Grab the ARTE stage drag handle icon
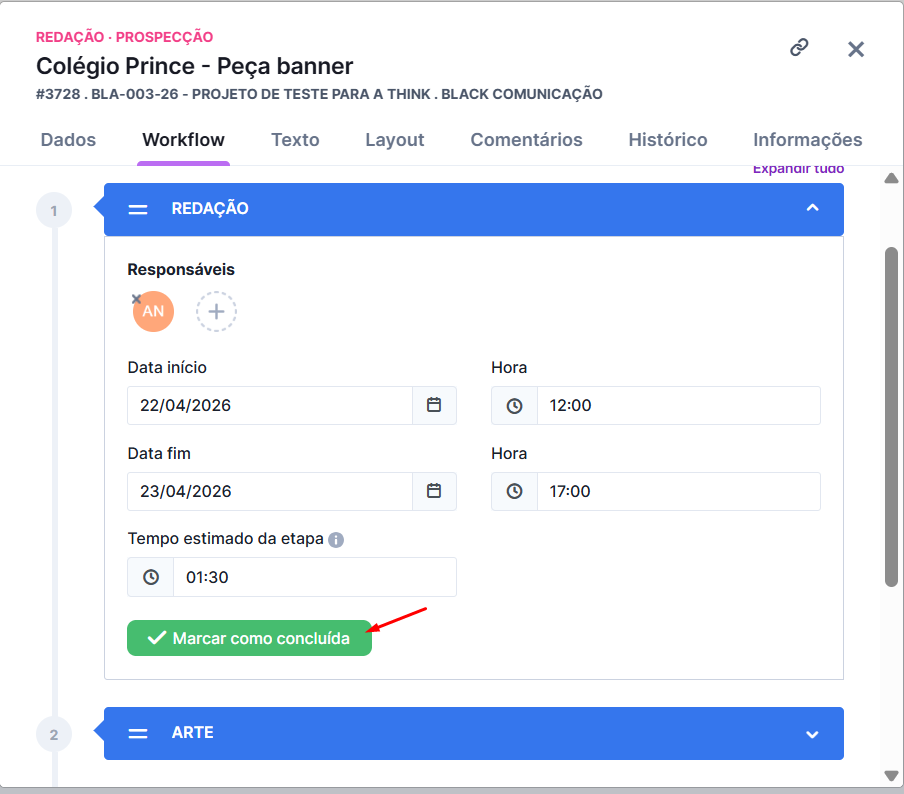 (138, 733)
